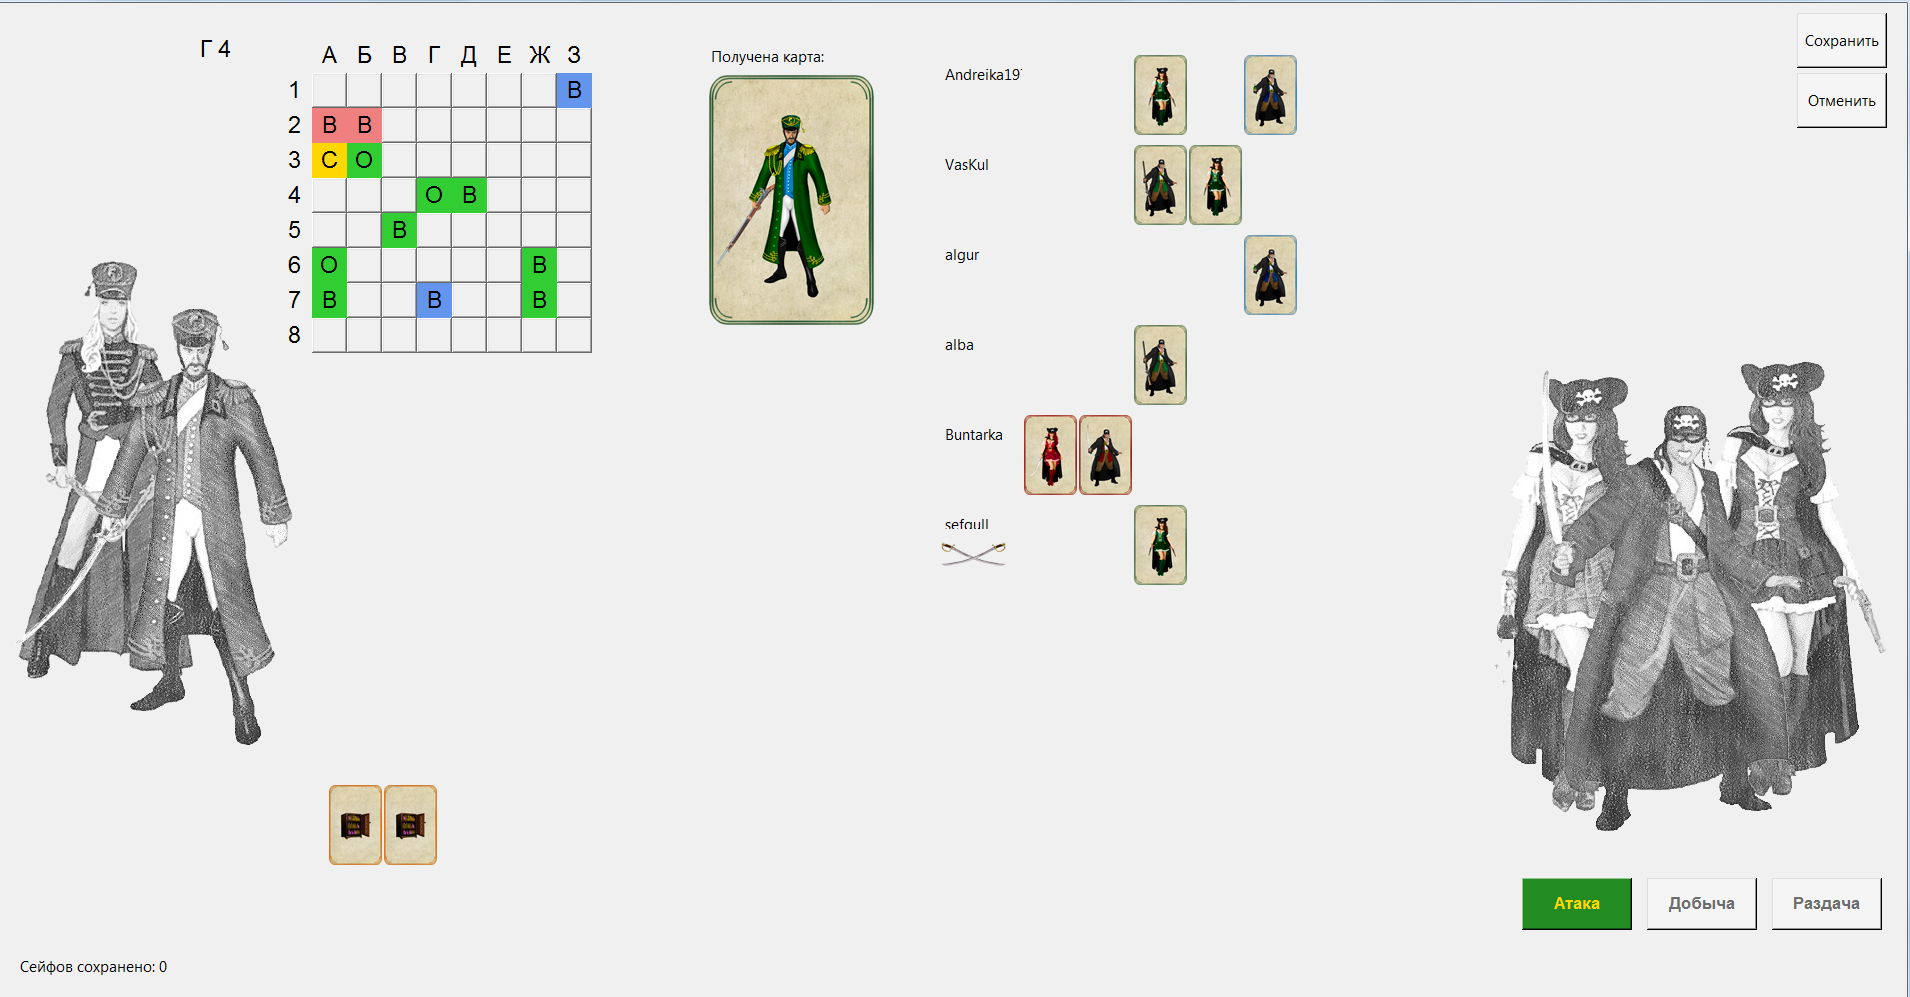Select the yellow C cell at А3

(x=329, y=160)
